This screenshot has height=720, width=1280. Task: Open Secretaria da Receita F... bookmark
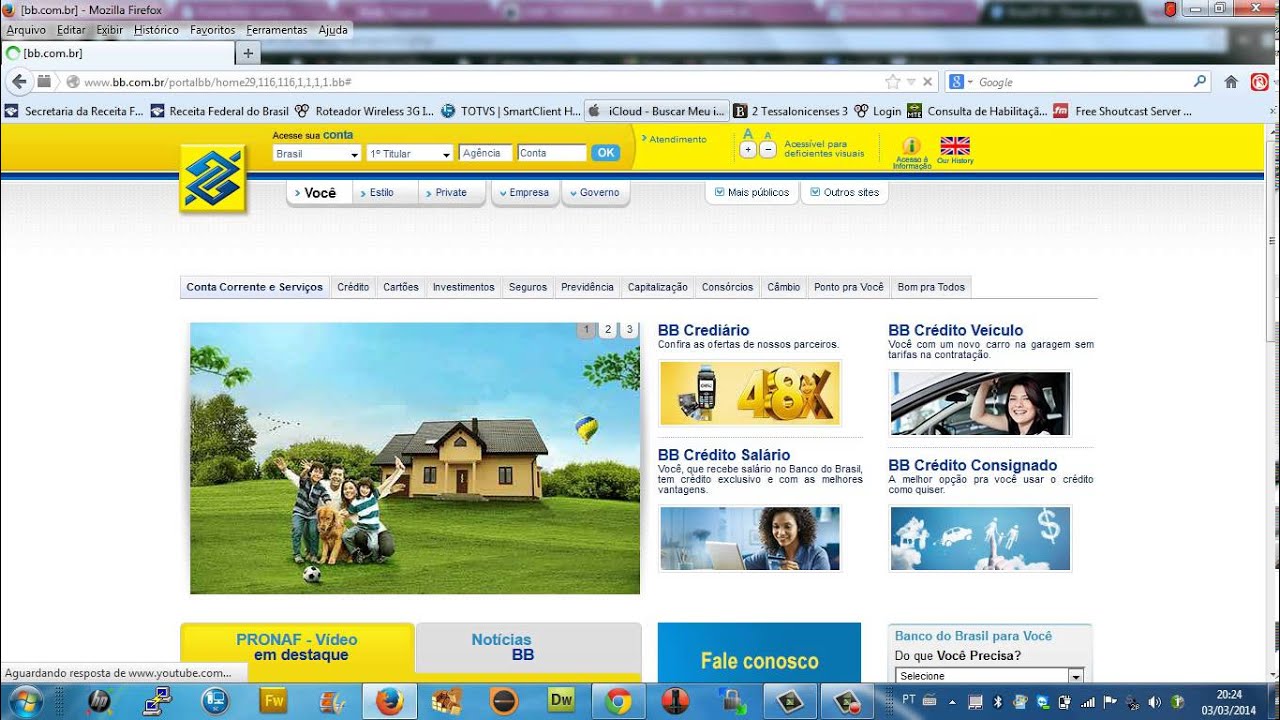click(x=75, y=111)
